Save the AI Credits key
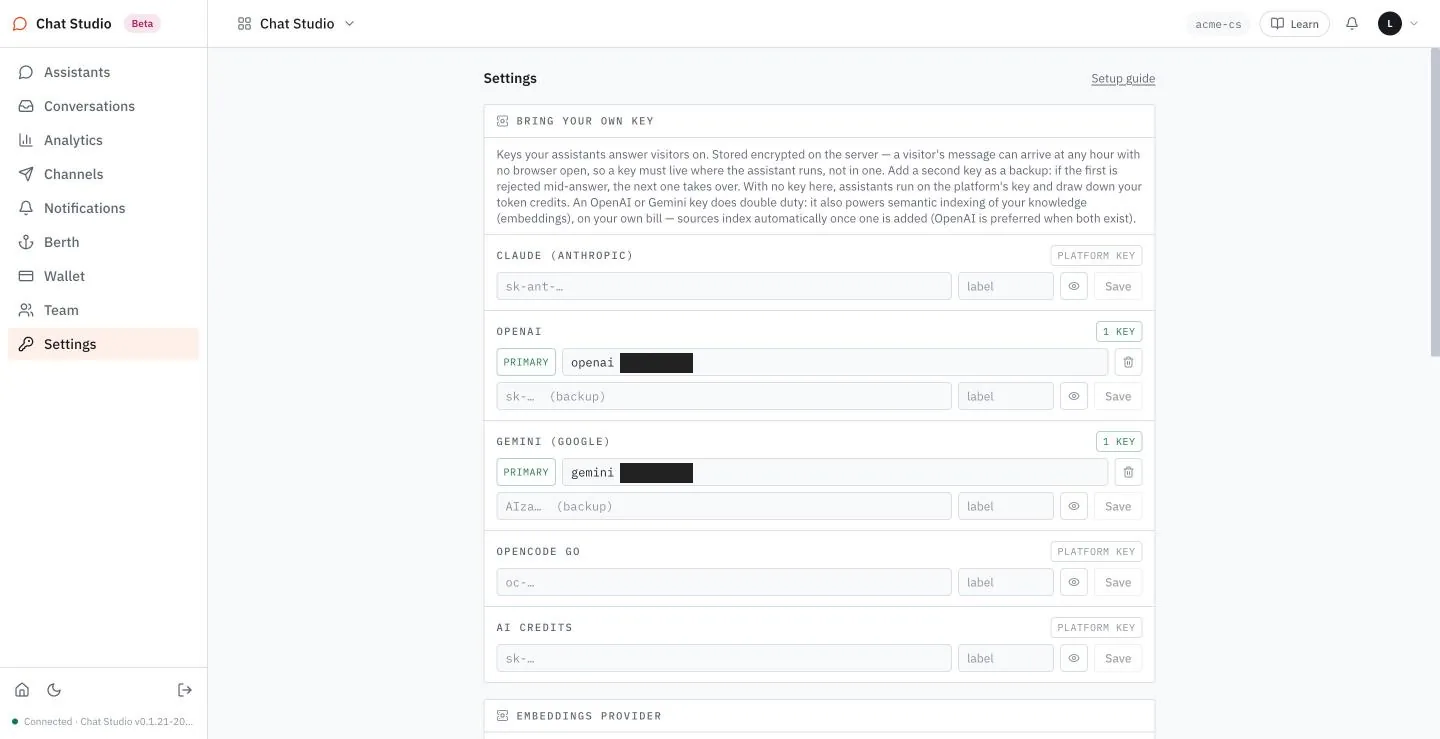The height and width of the screenshot is (739, 1440). point(1118,658)
